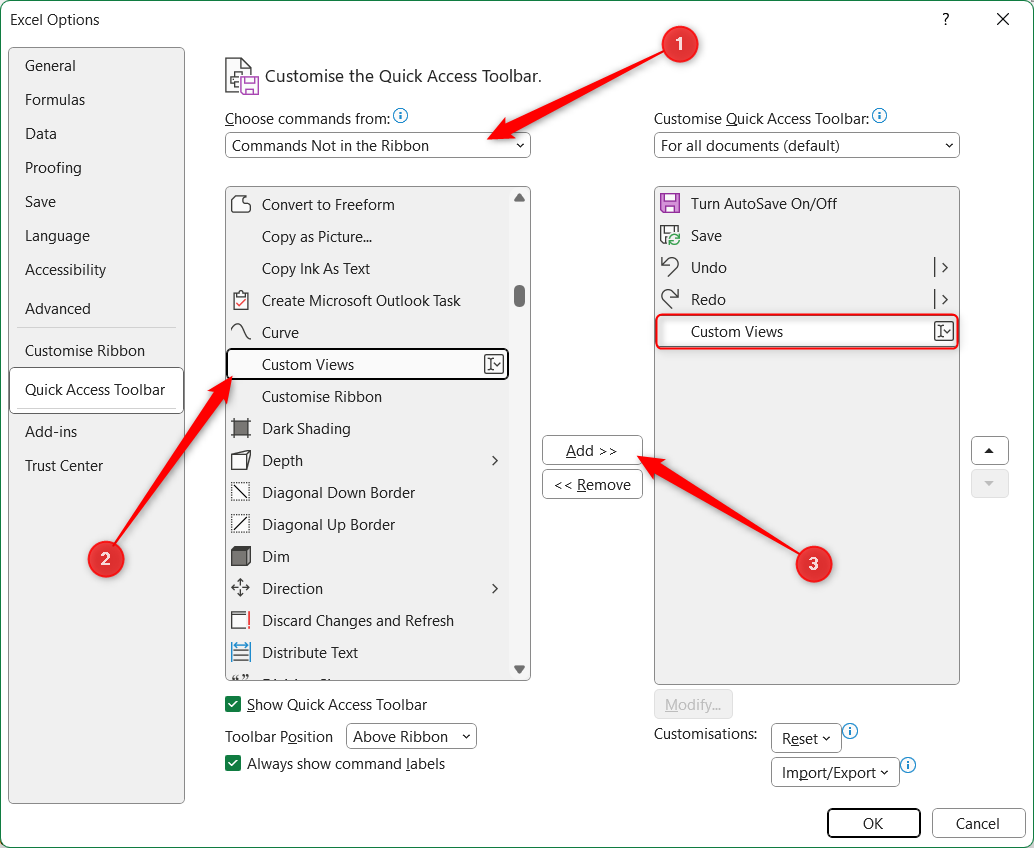Click the Diagonal Down Border icon
The height and width of the screenshot is (848, 1034).
pyautogui.click(x=241, y=492)
